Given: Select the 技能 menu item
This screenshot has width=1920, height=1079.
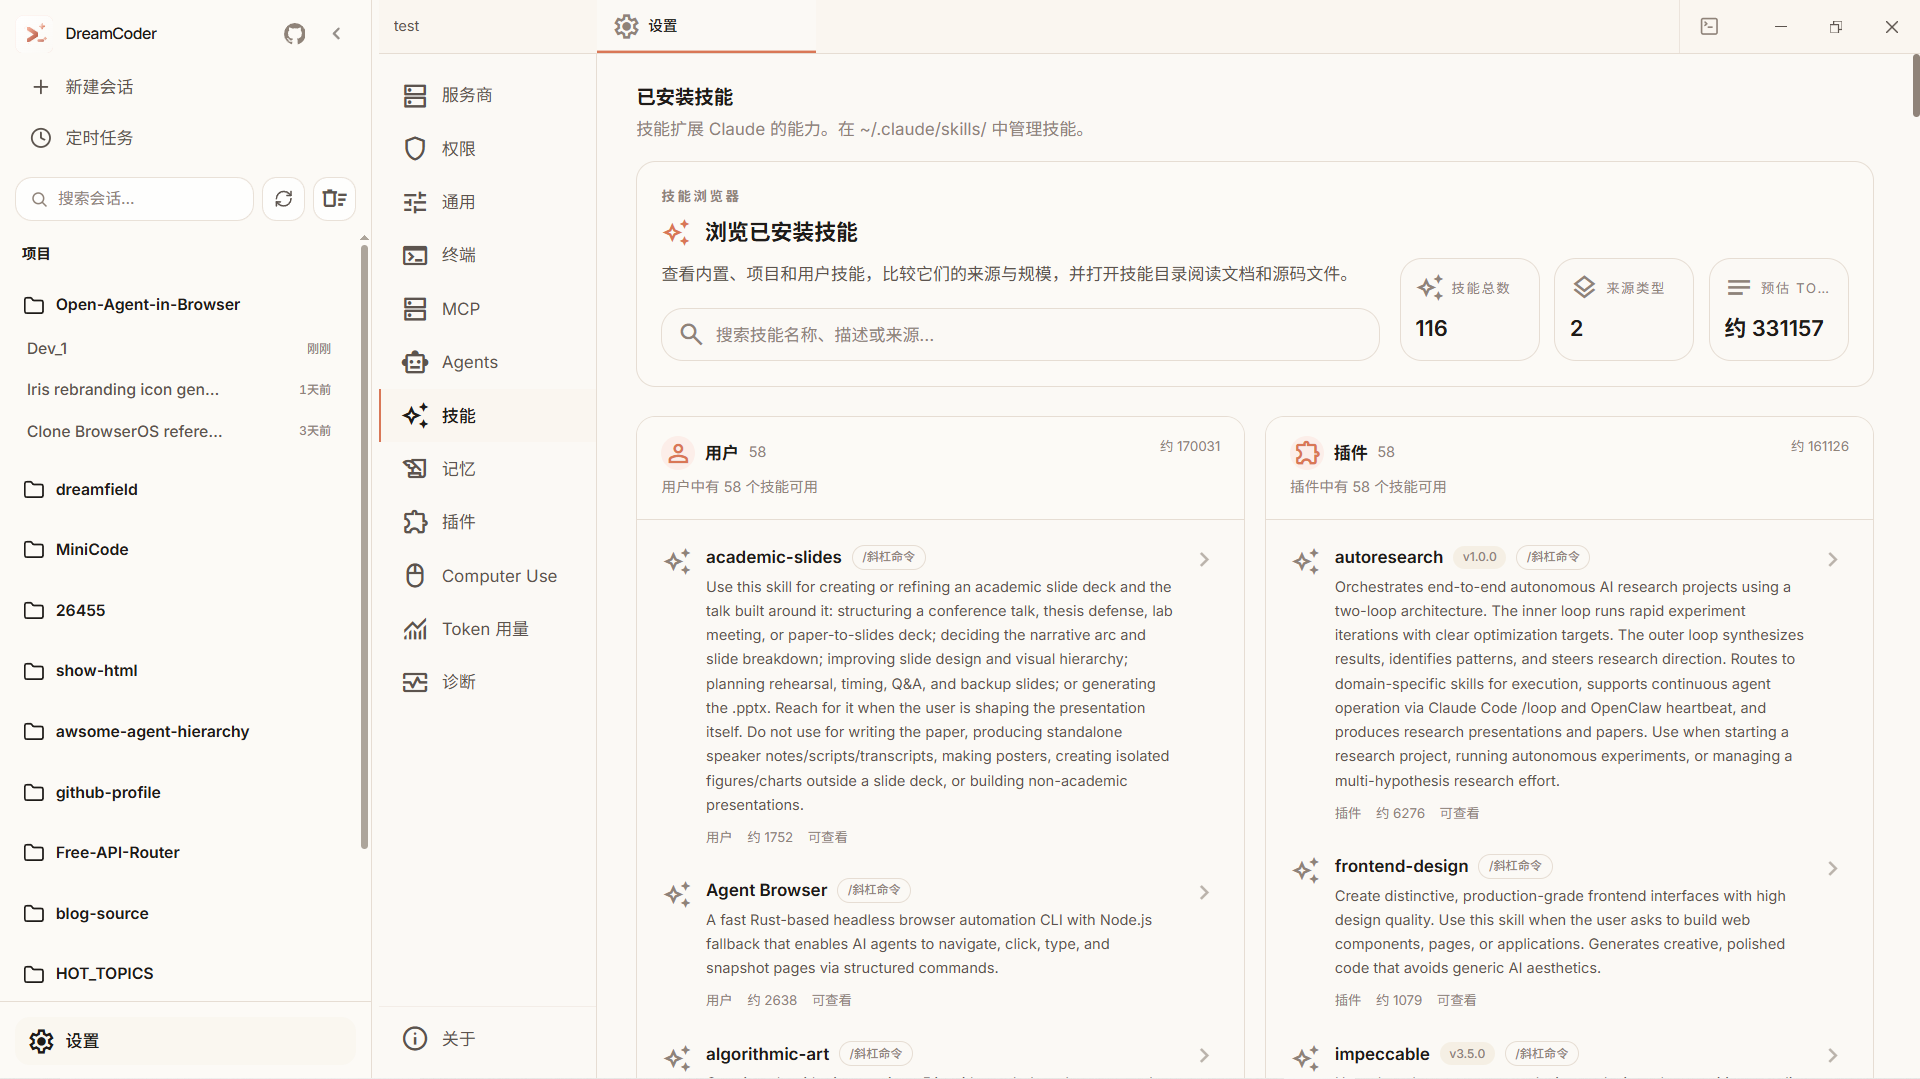Looking at the screenshot, I should click(488, 416).
